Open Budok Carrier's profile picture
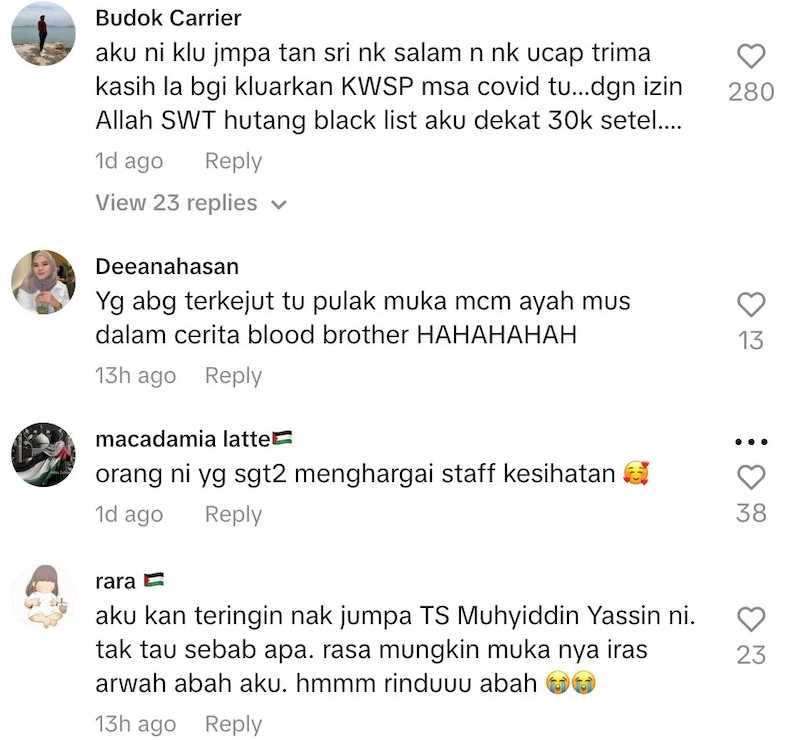The width and height of the screenshot is (792, 740). [x=43, y=33]
